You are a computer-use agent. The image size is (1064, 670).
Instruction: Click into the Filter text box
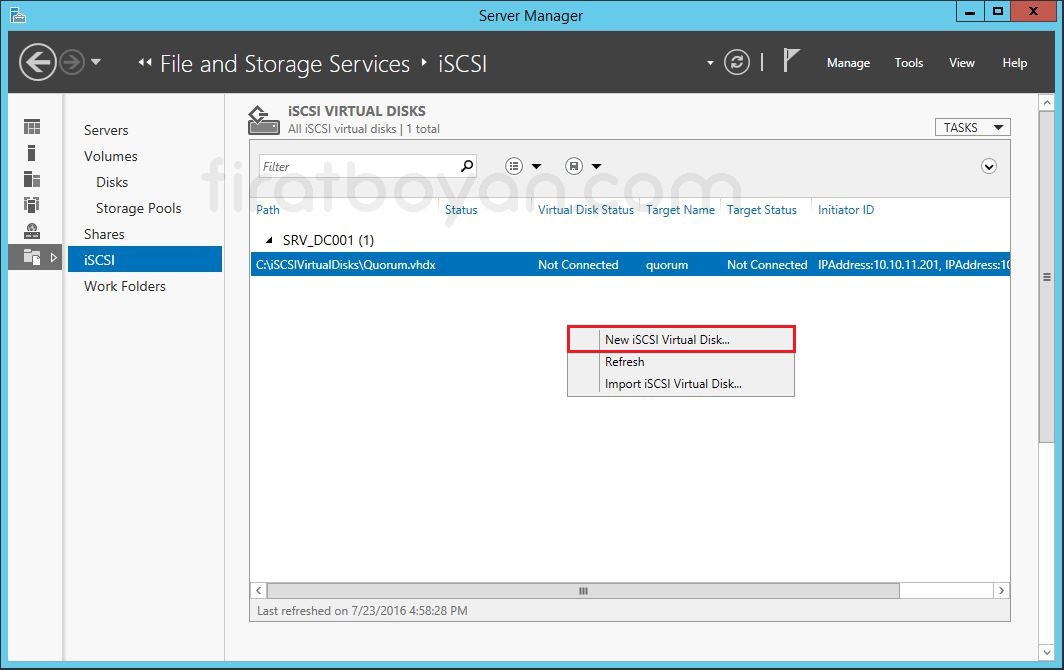pos(360,166)
